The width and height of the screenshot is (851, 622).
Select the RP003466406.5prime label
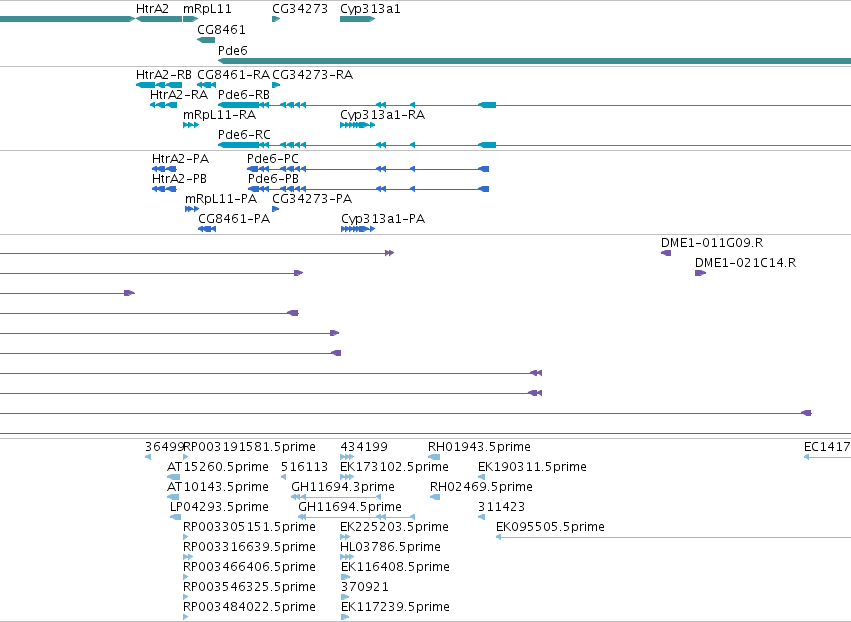click(x=249, y=567)
